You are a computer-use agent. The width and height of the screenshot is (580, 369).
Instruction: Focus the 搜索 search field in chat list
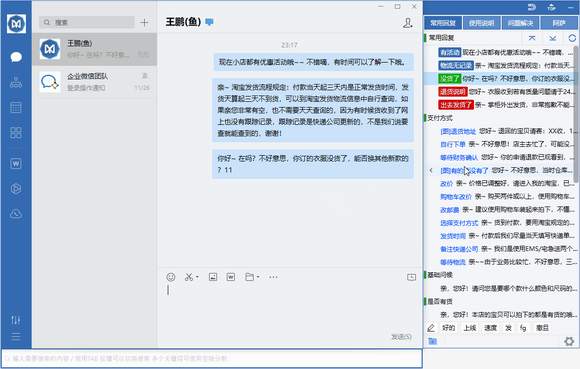point(87,23)
